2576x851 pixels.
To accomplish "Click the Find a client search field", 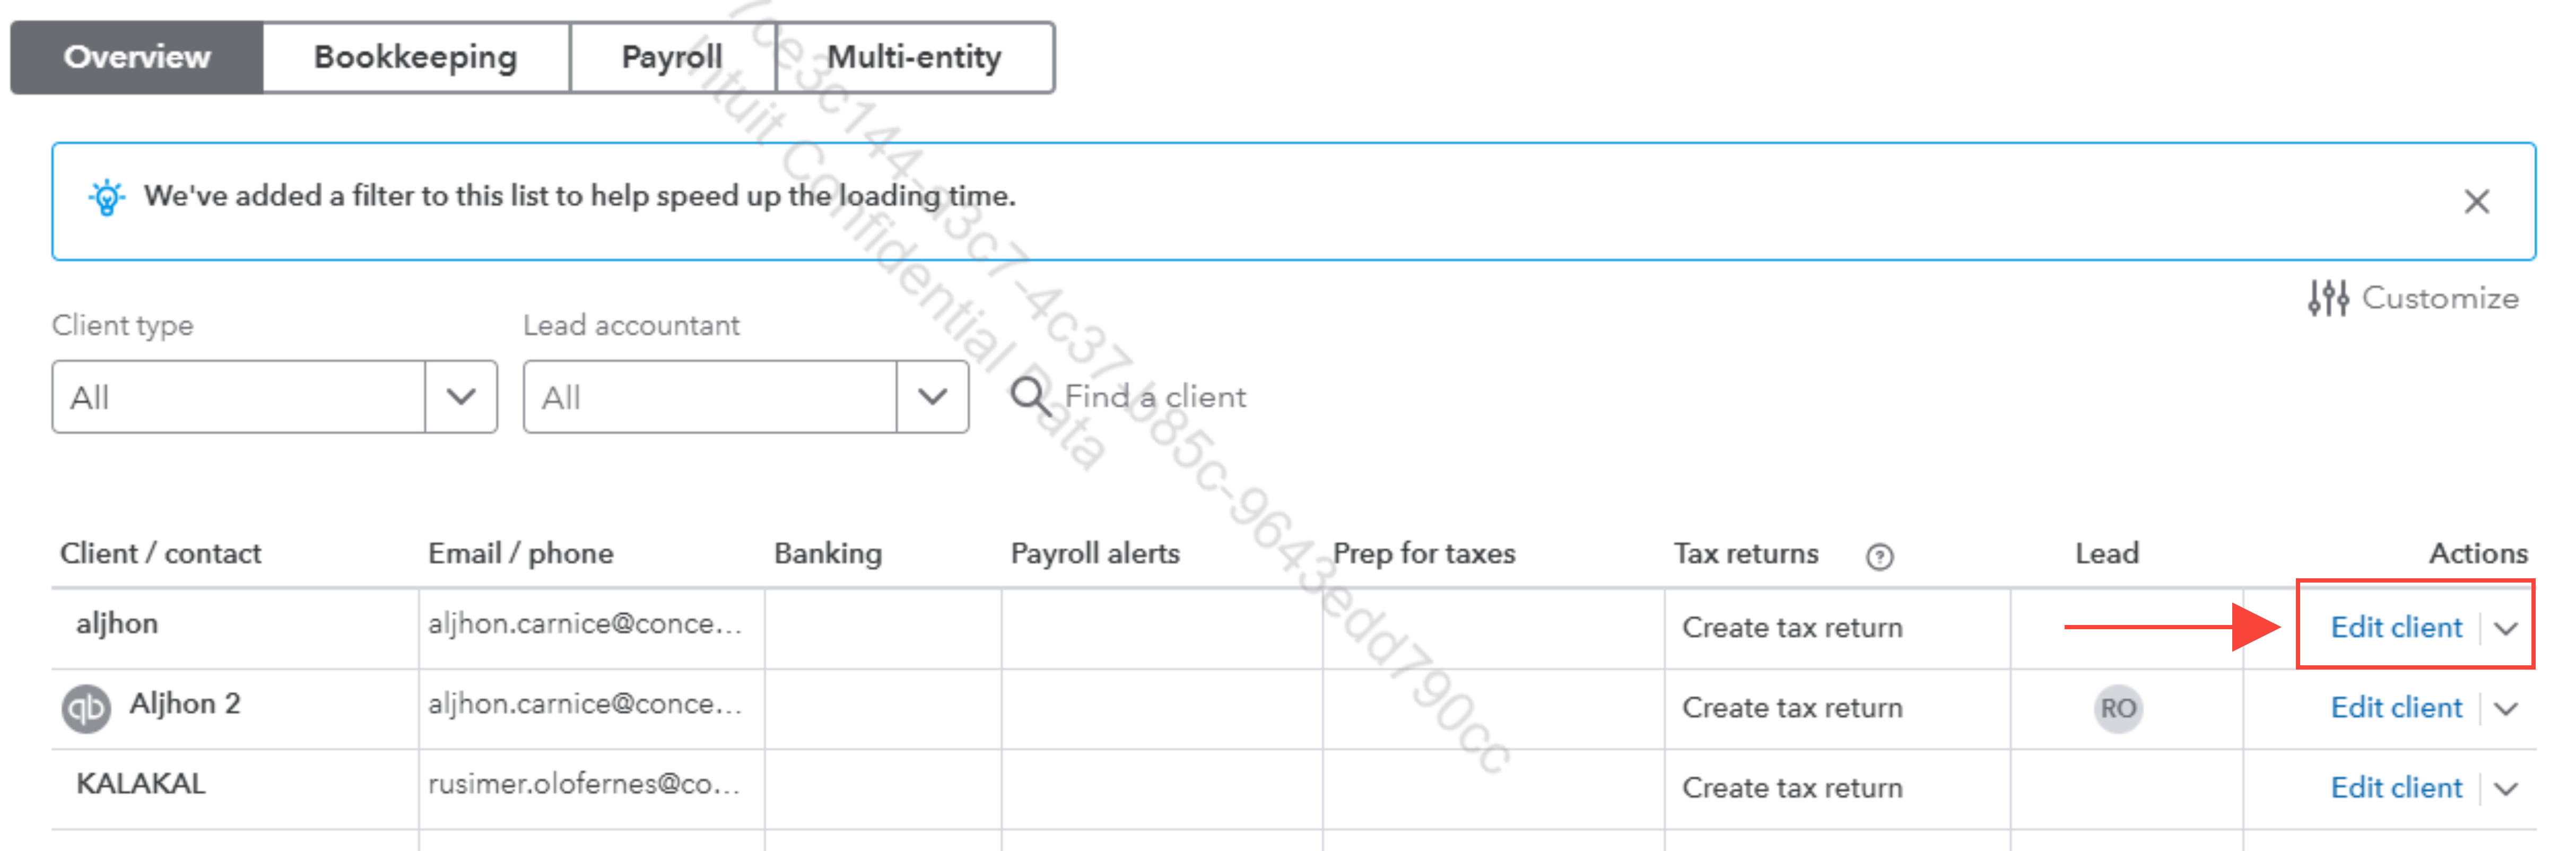I will pos(1155,396).
